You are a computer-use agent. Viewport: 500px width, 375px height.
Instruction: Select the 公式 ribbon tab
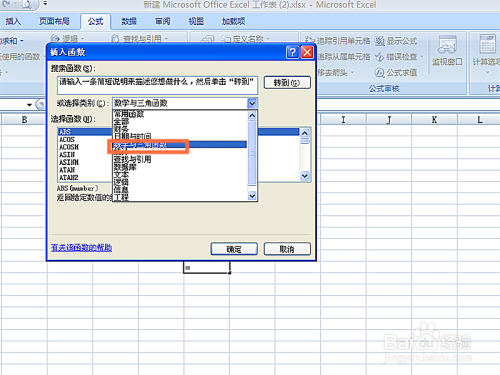[x=96, y=22]
